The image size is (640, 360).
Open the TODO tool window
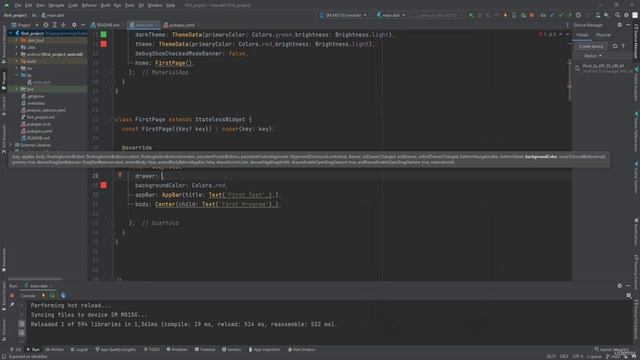pyautogui.click(x=152, y=349)
